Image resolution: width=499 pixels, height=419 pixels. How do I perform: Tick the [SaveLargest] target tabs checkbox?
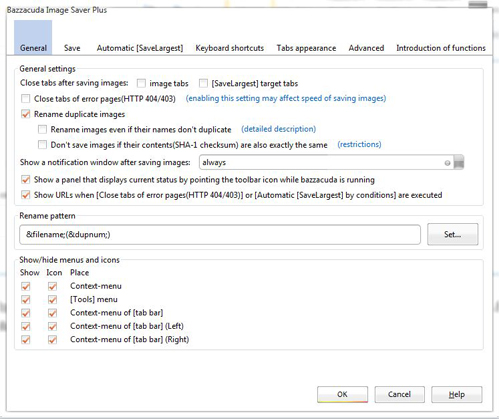pos(203,83)
